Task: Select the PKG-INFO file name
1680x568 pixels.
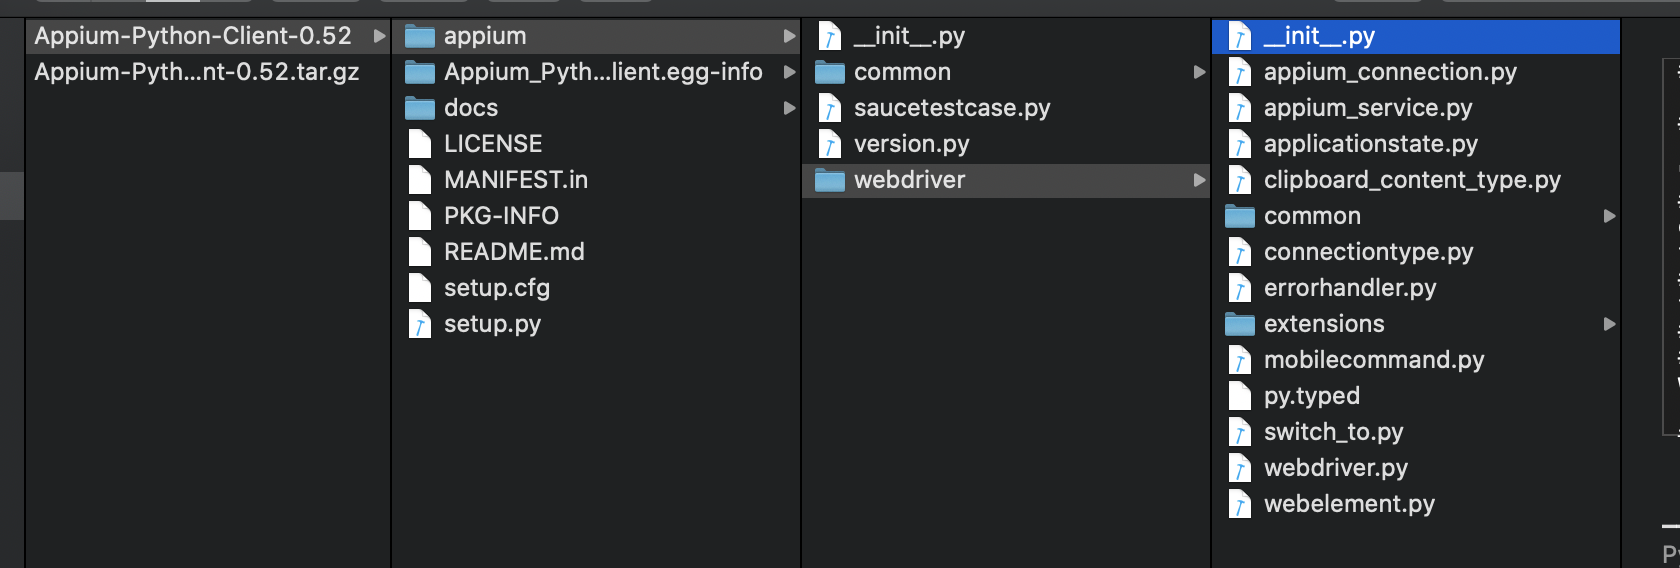Action: point(501,216)
